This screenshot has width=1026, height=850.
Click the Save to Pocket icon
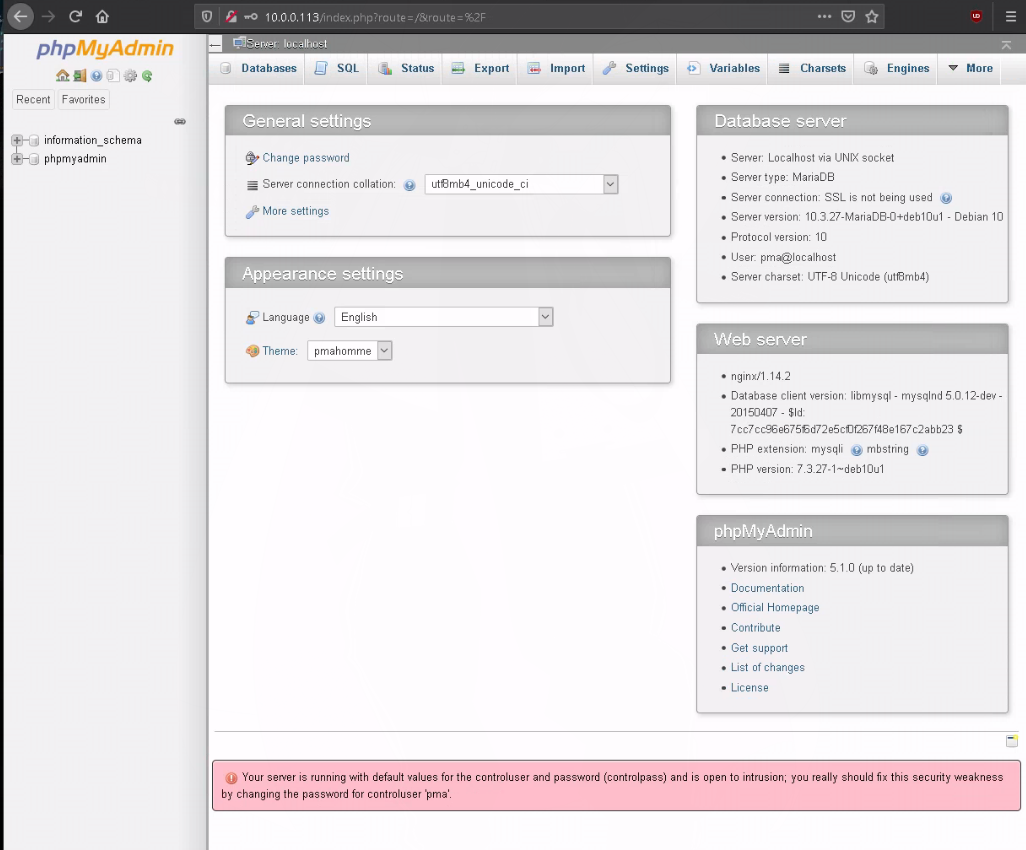point(848,16)
